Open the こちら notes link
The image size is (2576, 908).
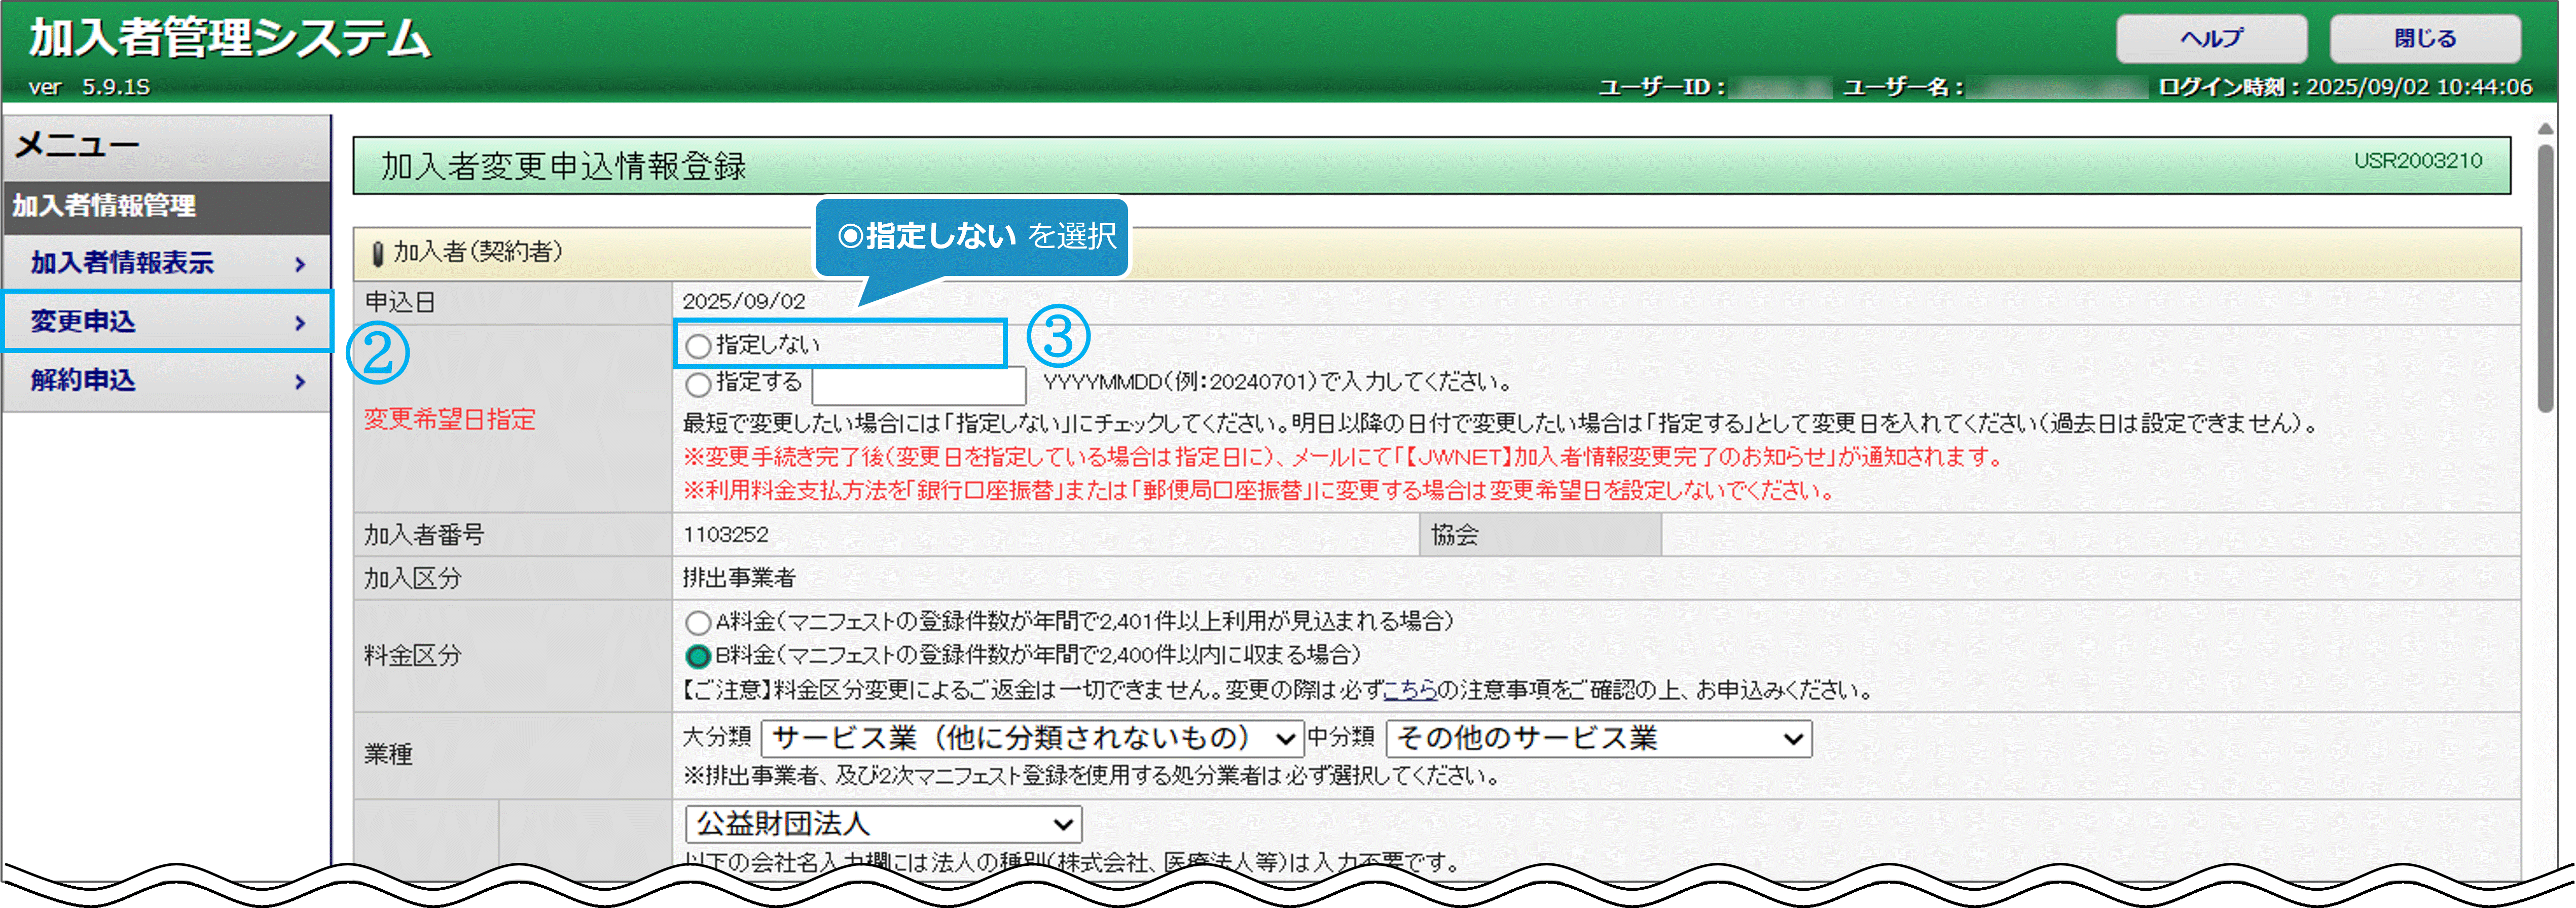[x=1410, y=690]
